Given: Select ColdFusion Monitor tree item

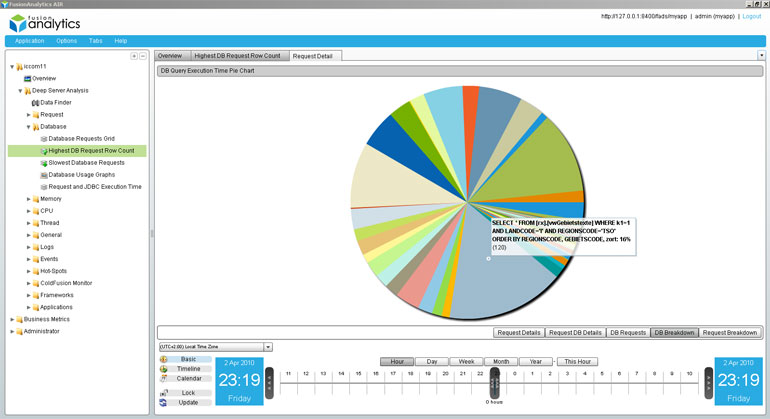Looking at the screenshot, I should [66, 283].
